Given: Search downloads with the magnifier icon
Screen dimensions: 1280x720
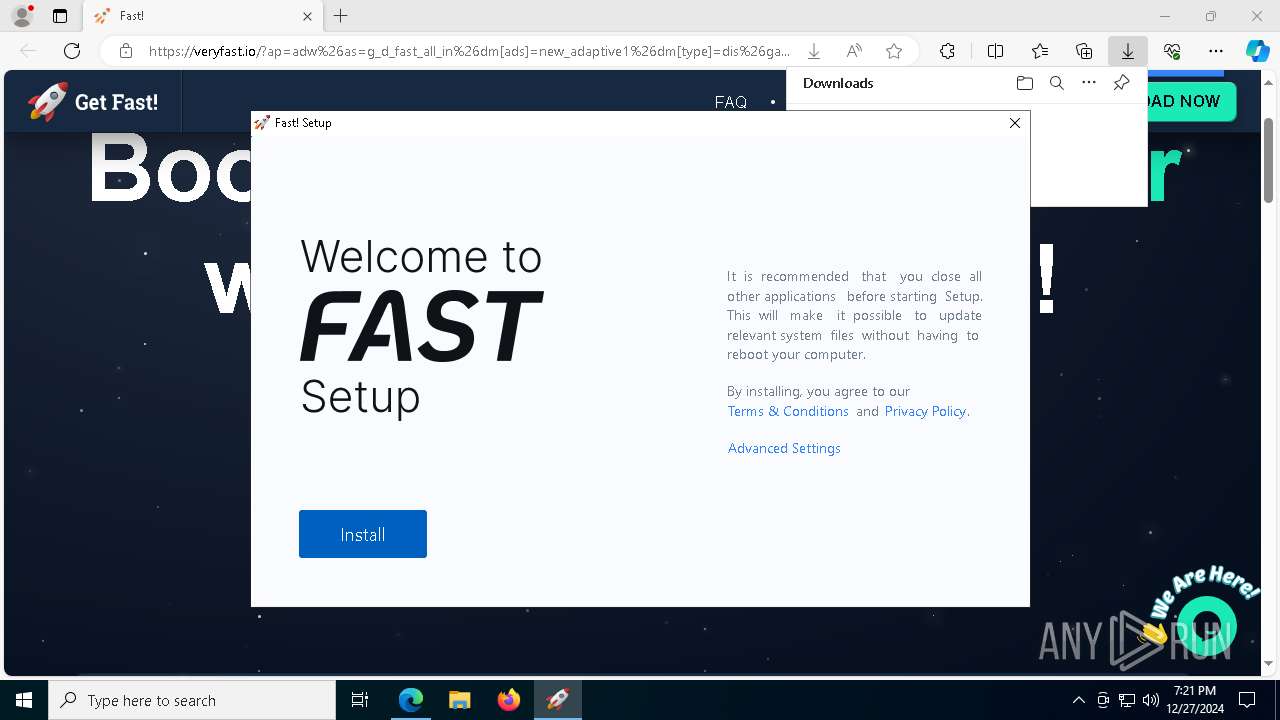Looking at the screenshot, I should coord(1057,83).
